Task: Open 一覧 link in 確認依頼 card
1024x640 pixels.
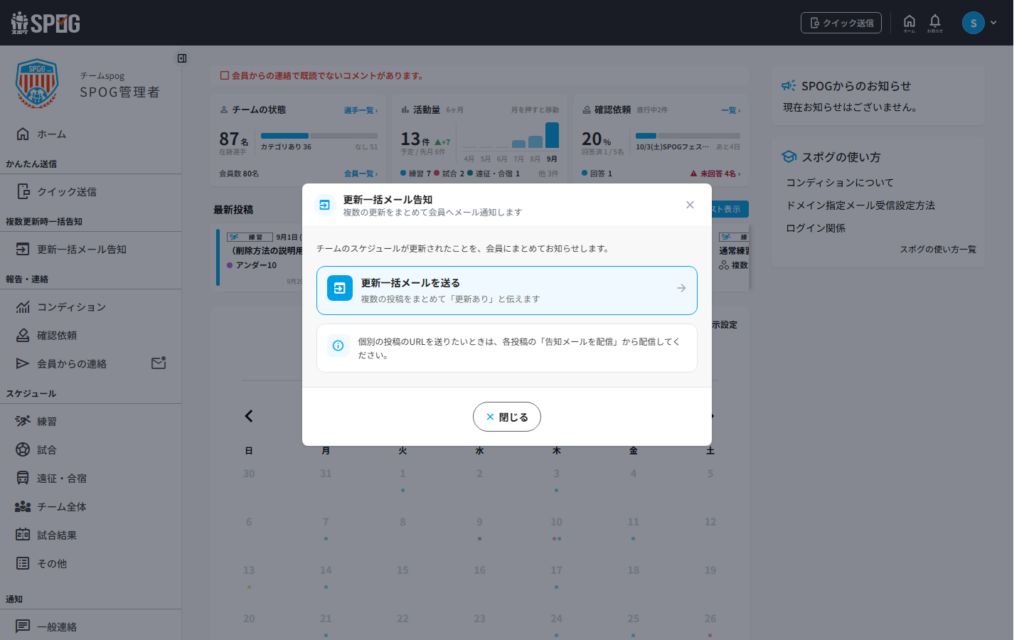Action: pyautogui.click(x=730, y=110)
